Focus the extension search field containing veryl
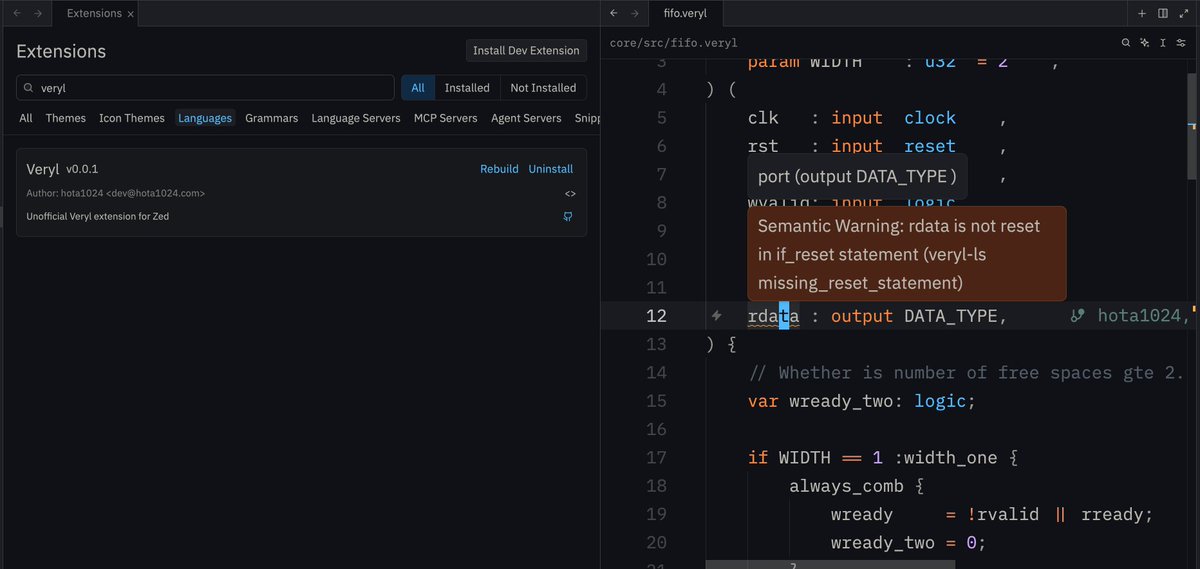The height and width of the screenshot is (569, 1200). (205, 88)
